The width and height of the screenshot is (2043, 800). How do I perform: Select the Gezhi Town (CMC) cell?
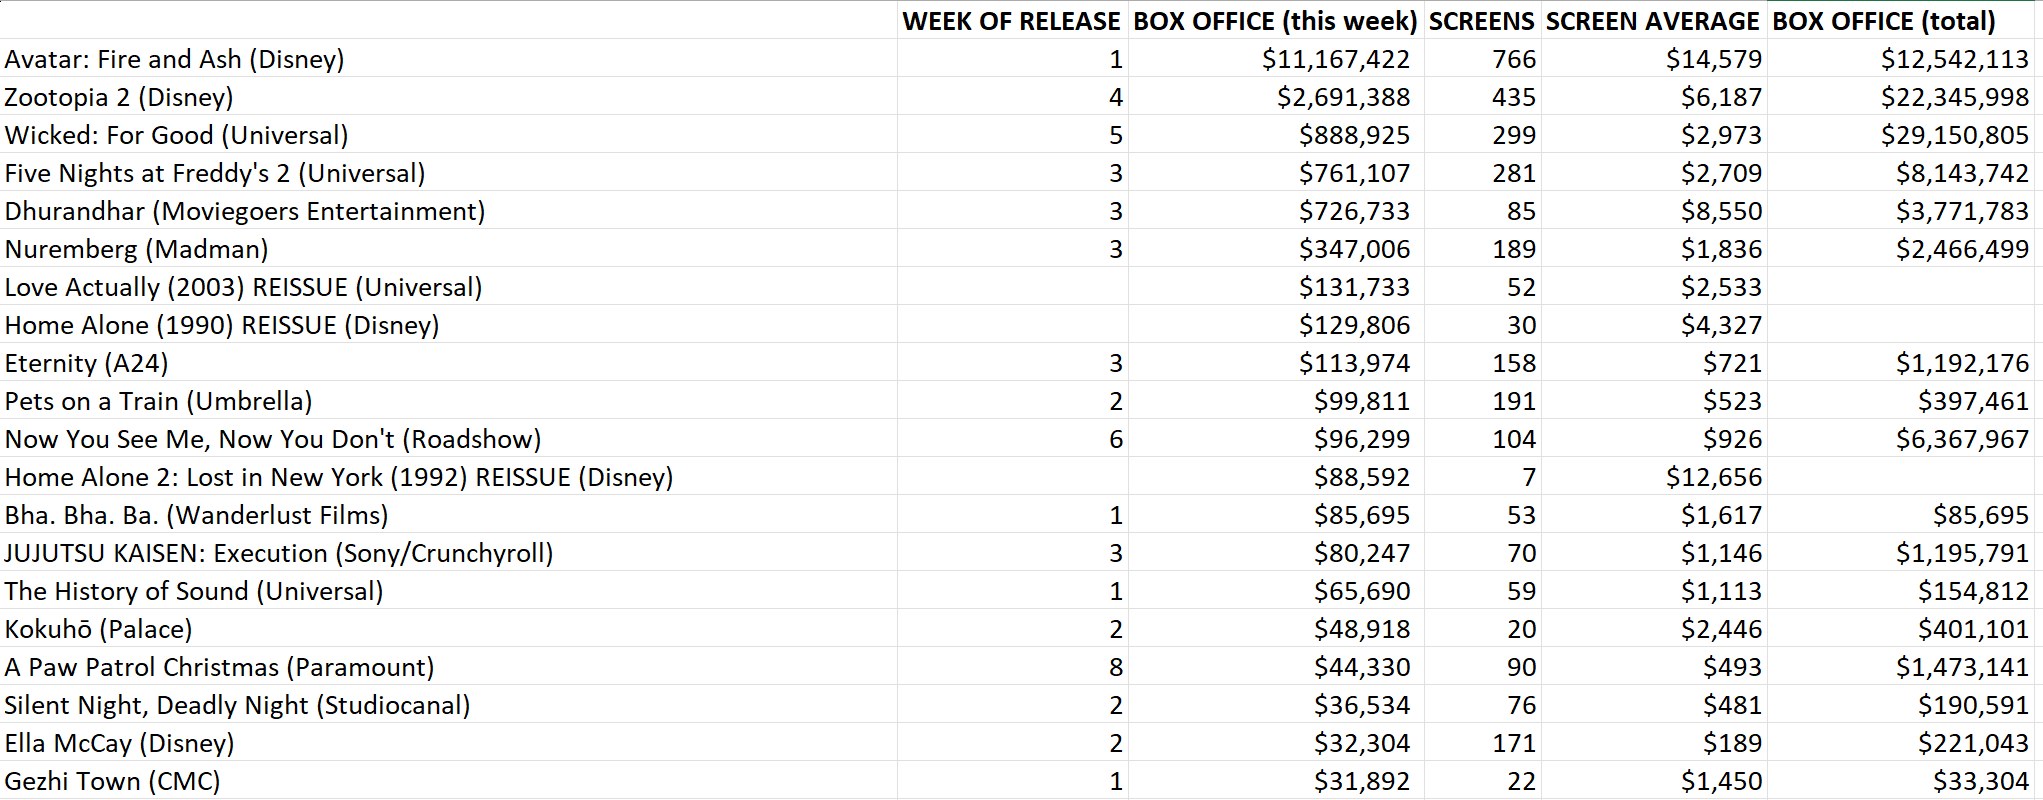[112, 781]
